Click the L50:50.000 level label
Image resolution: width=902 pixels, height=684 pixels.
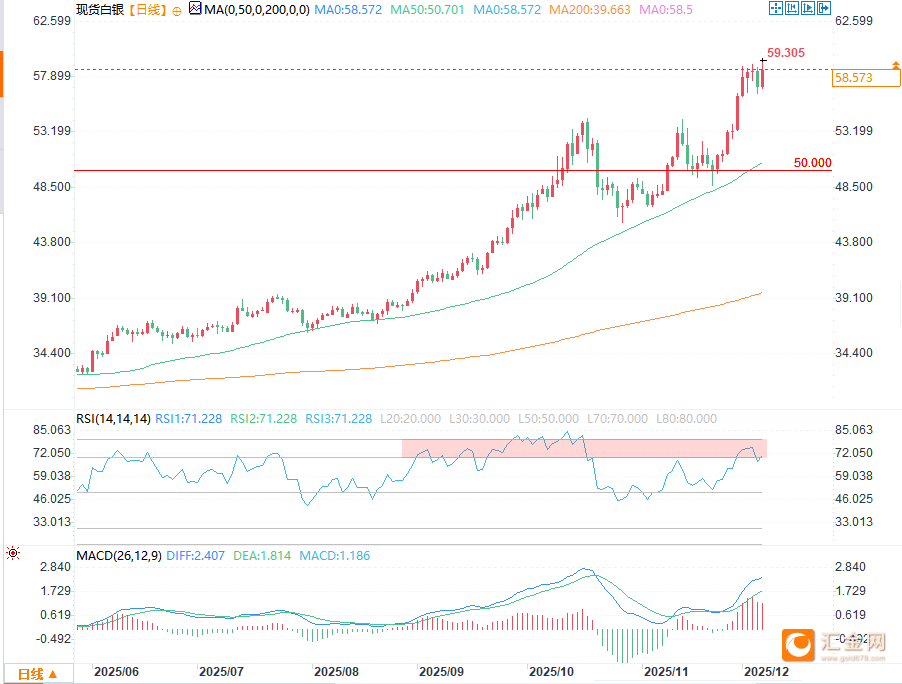(548, 419)
